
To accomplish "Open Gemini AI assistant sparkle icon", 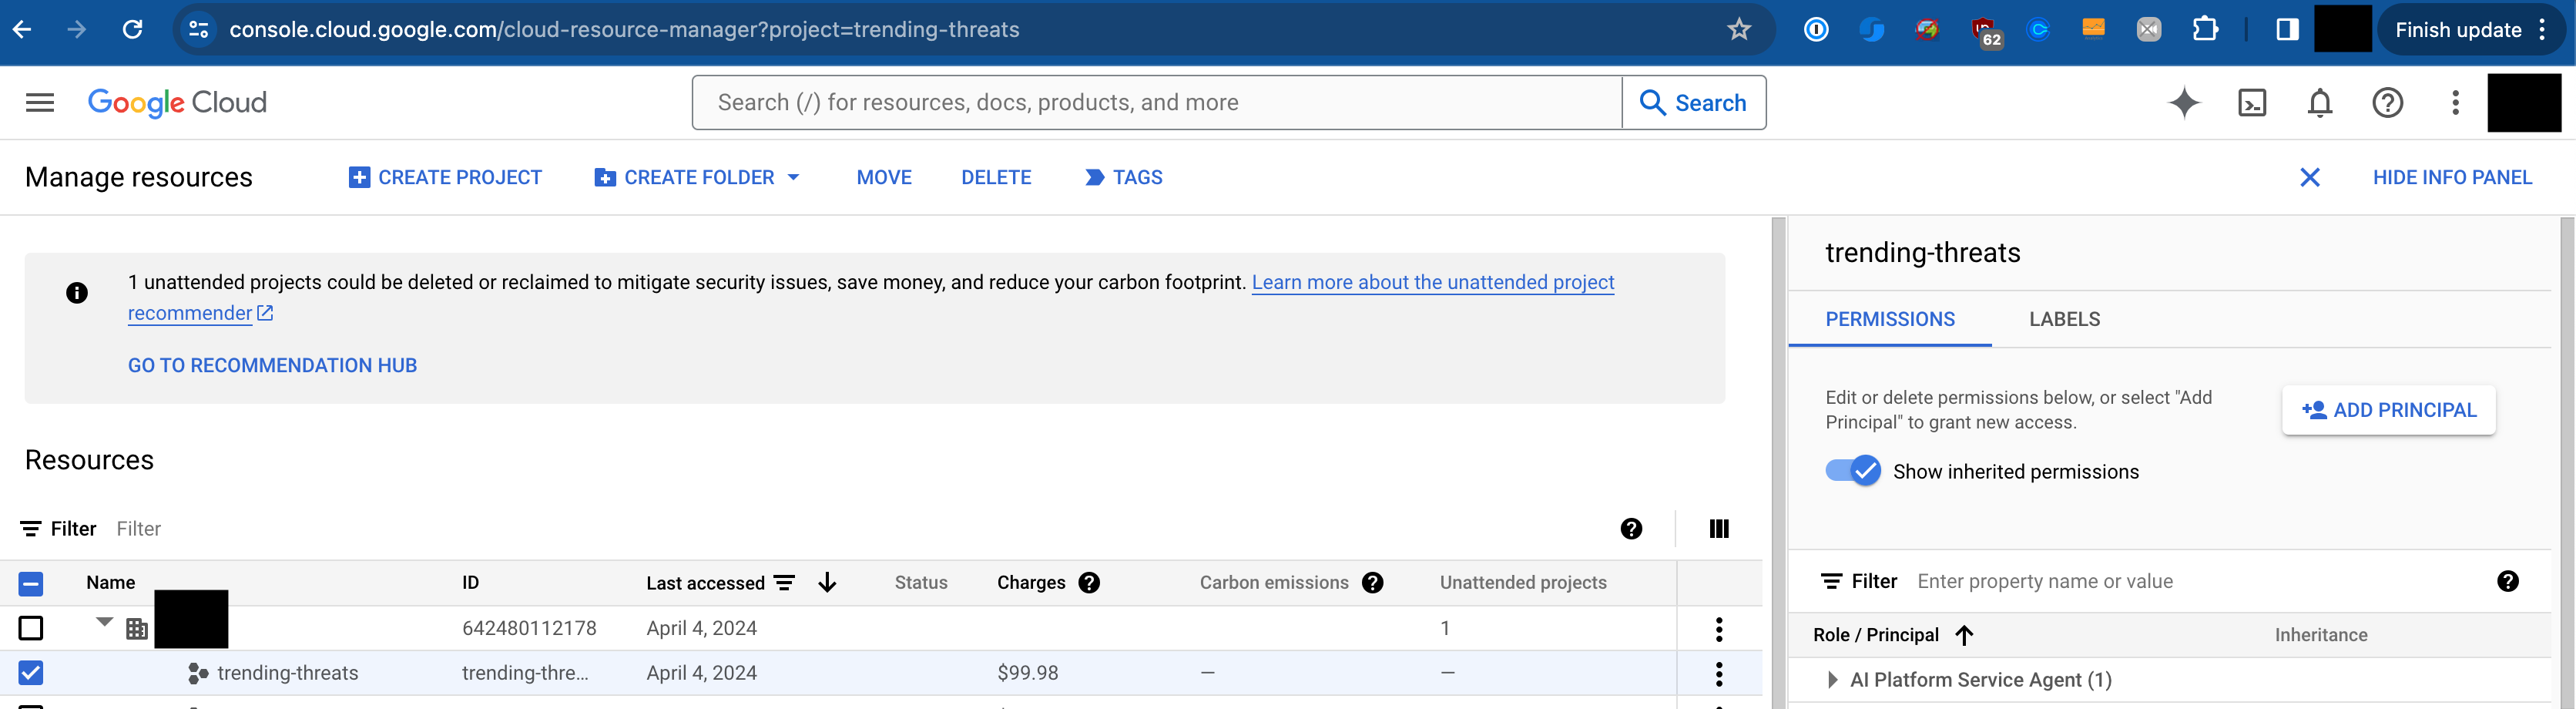I will tap(2184, 102).
